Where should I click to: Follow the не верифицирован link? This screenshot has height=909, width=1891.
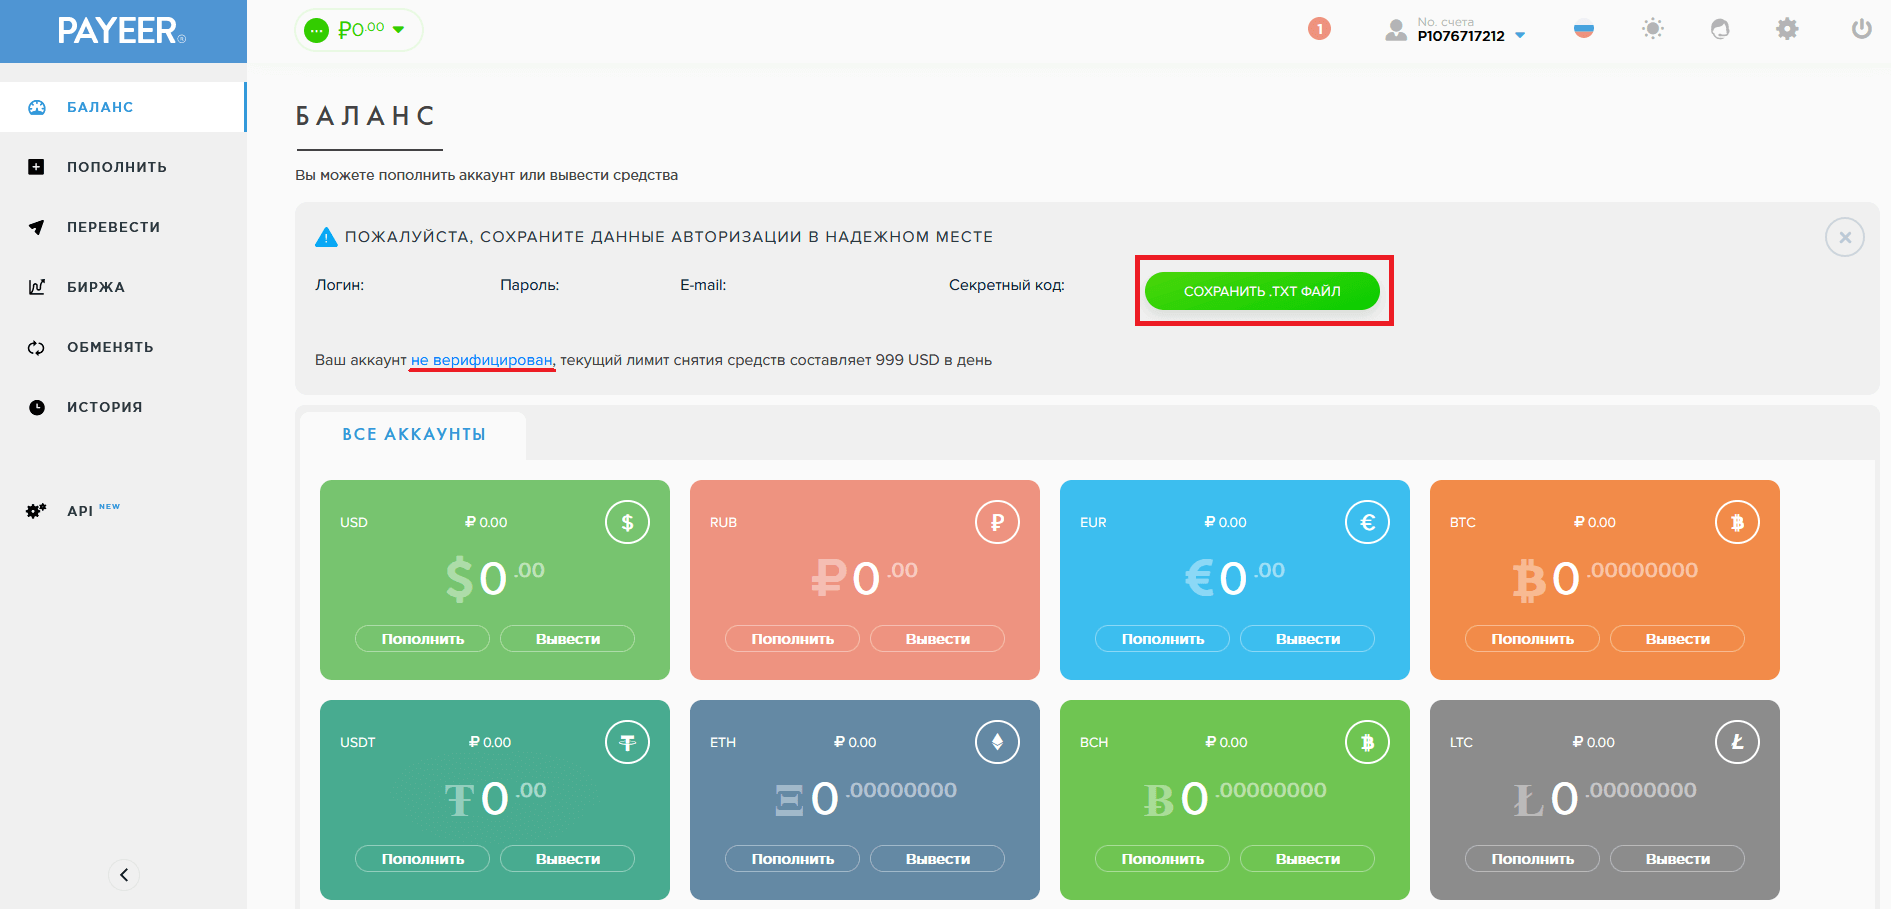(x=482, y=360)
